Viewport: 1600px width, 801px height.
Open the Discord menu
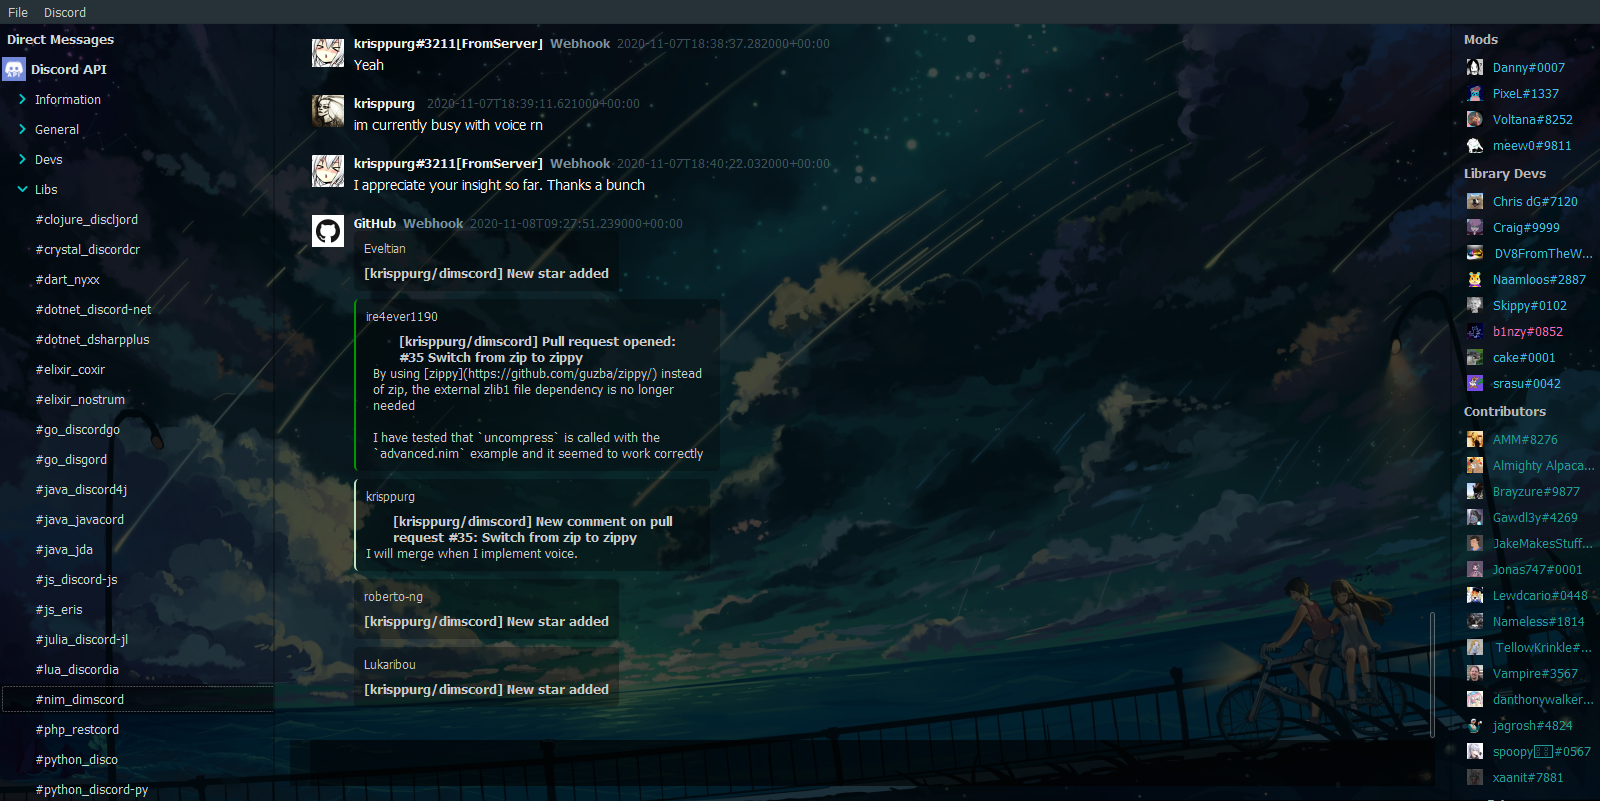[65, 12]
